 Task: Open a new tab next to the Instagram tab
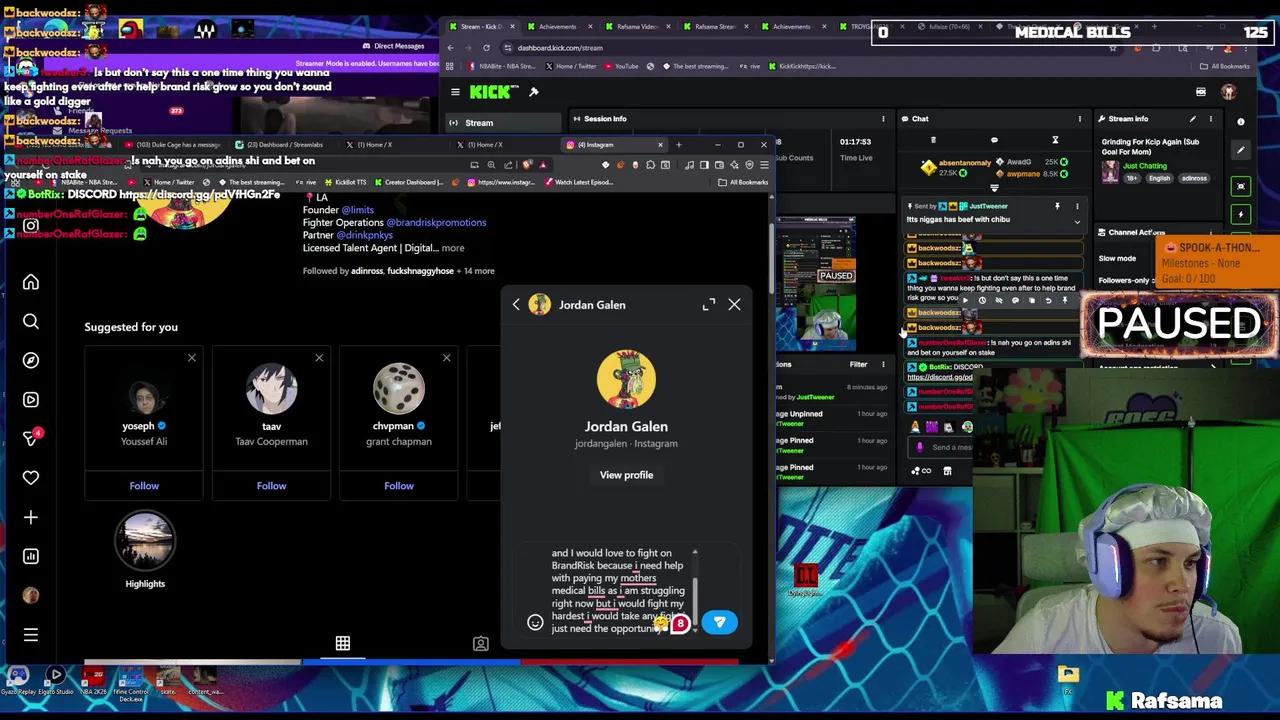point(678,145)
